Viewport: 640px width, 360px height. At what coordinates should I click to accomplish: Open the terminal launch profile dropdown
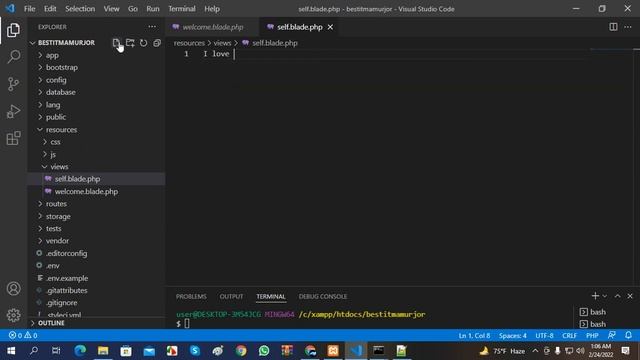tap(605, 296)
